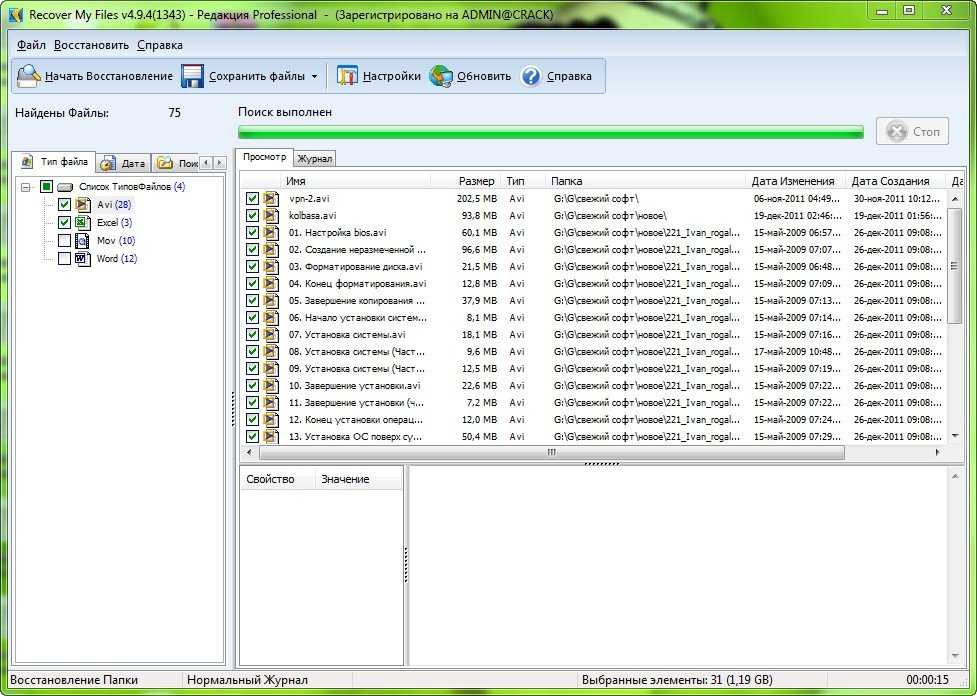Click the preview pane scroll-up arrow

click(x=955, y=477)
